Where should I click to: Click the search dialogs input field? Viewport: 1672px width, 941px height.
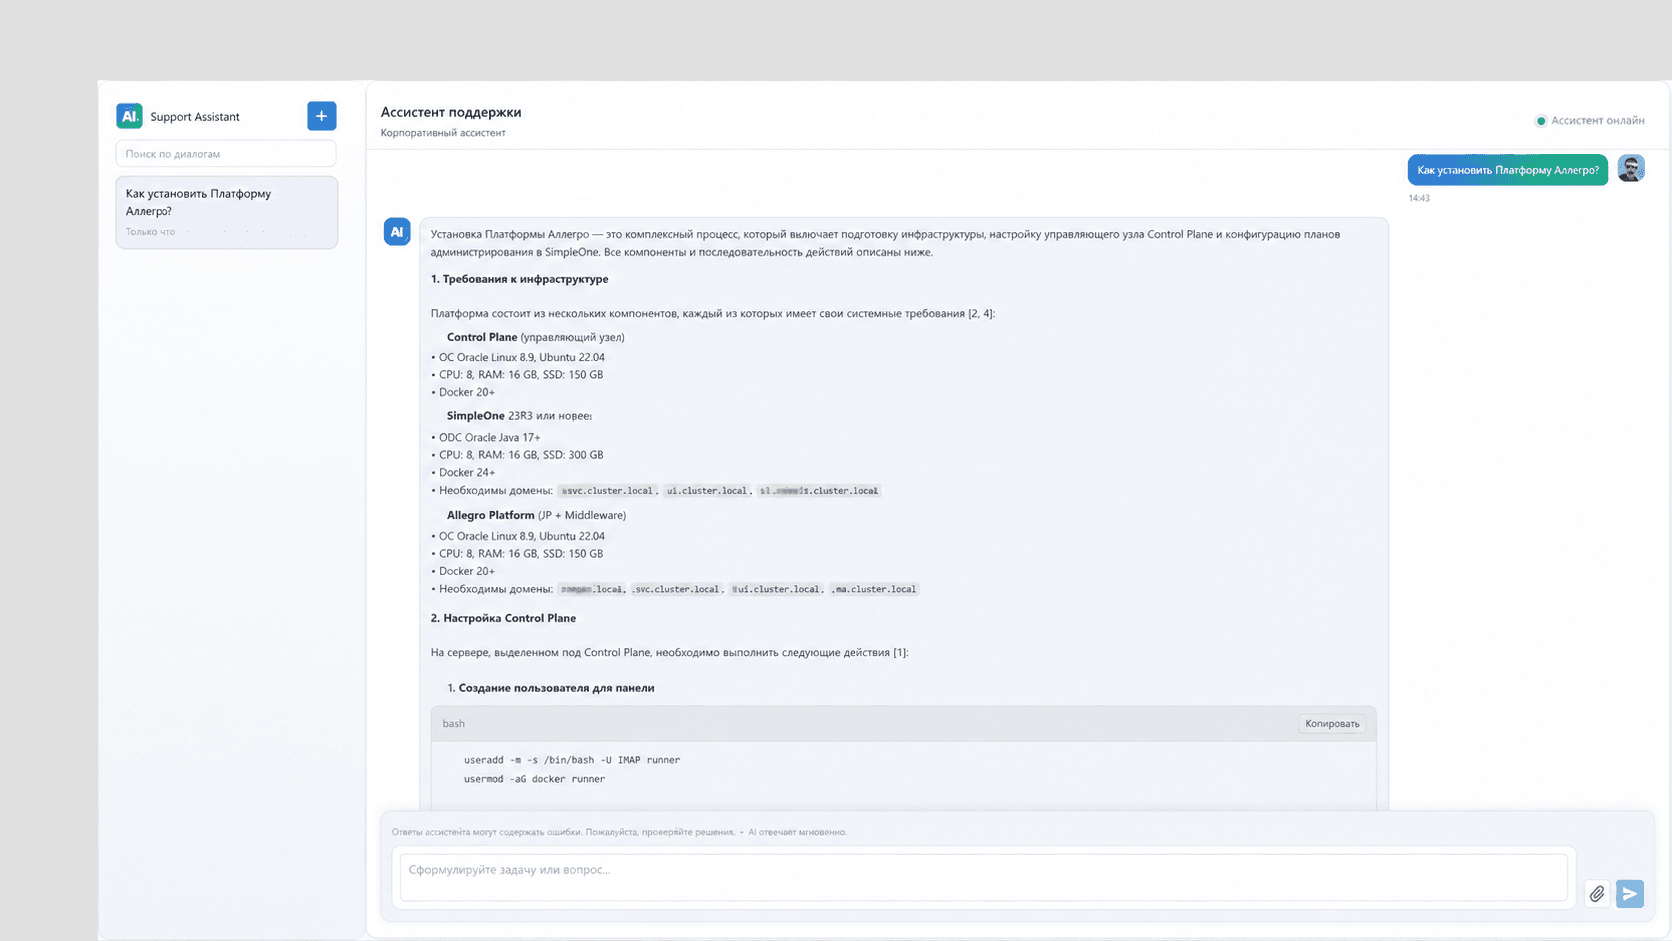(226, 154)
